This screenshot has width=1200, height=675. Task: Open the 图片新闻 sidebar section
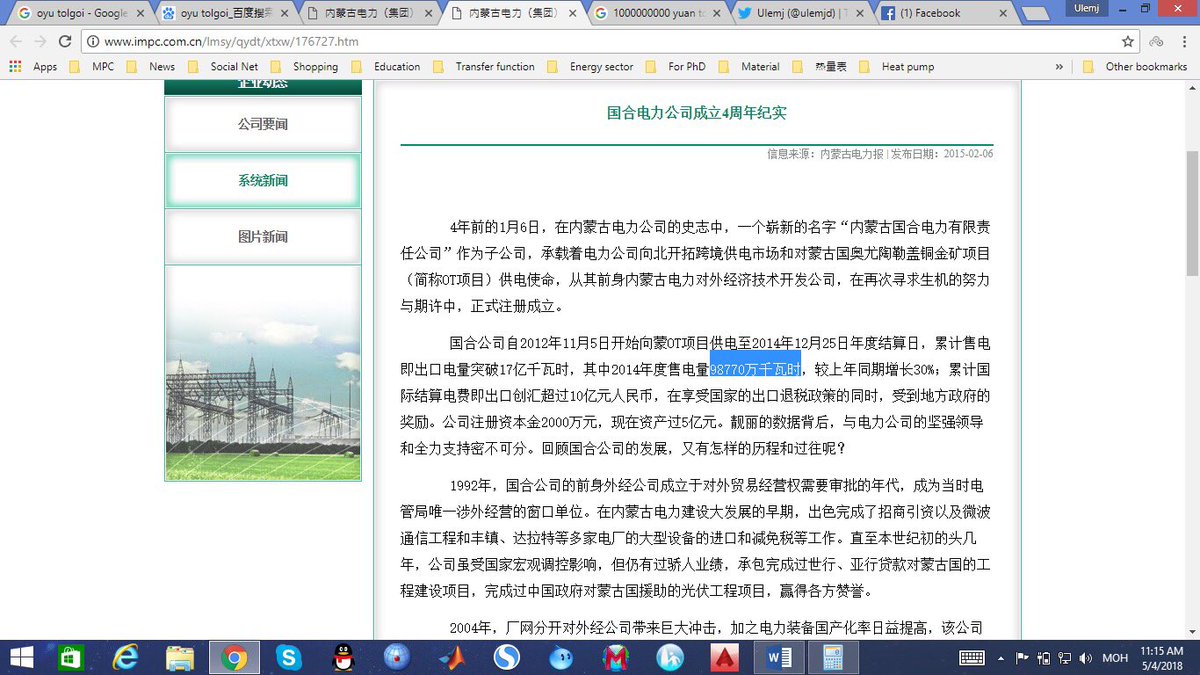pos(263,236)
